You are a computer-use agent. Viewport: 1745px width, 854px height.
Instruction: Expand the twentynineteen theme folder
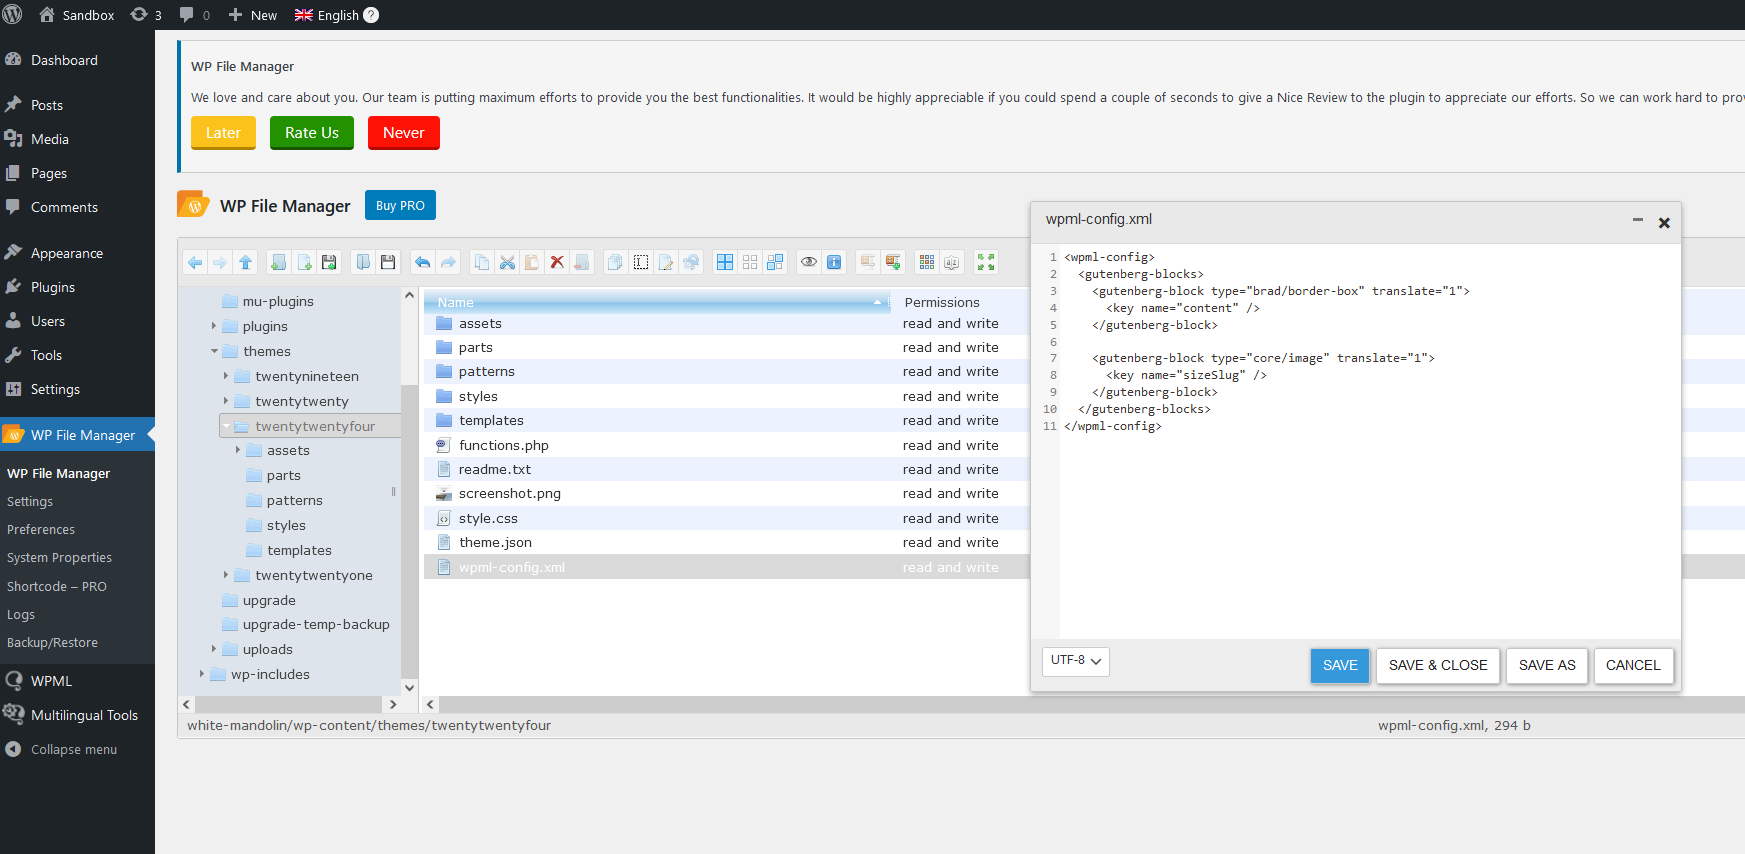coord(226,376)
